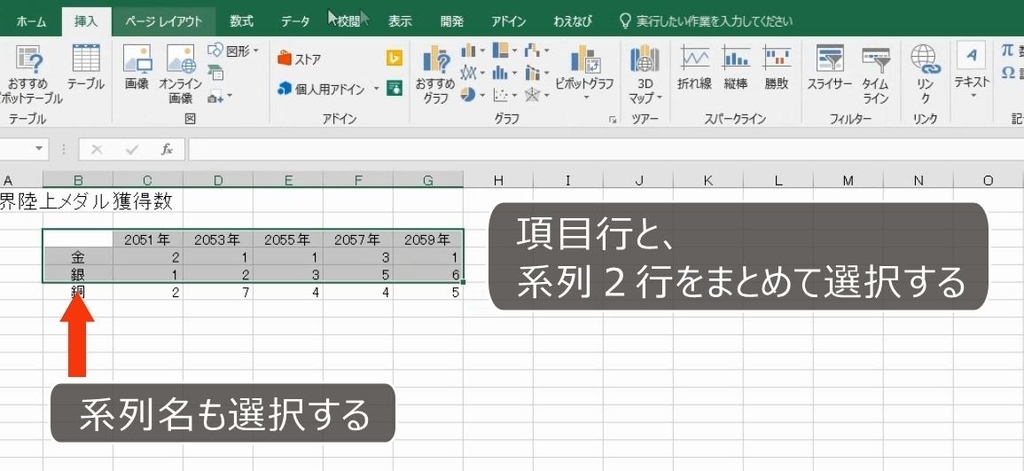
Task: Click the 2051年 header cell
Action: [x=148, y=240]
